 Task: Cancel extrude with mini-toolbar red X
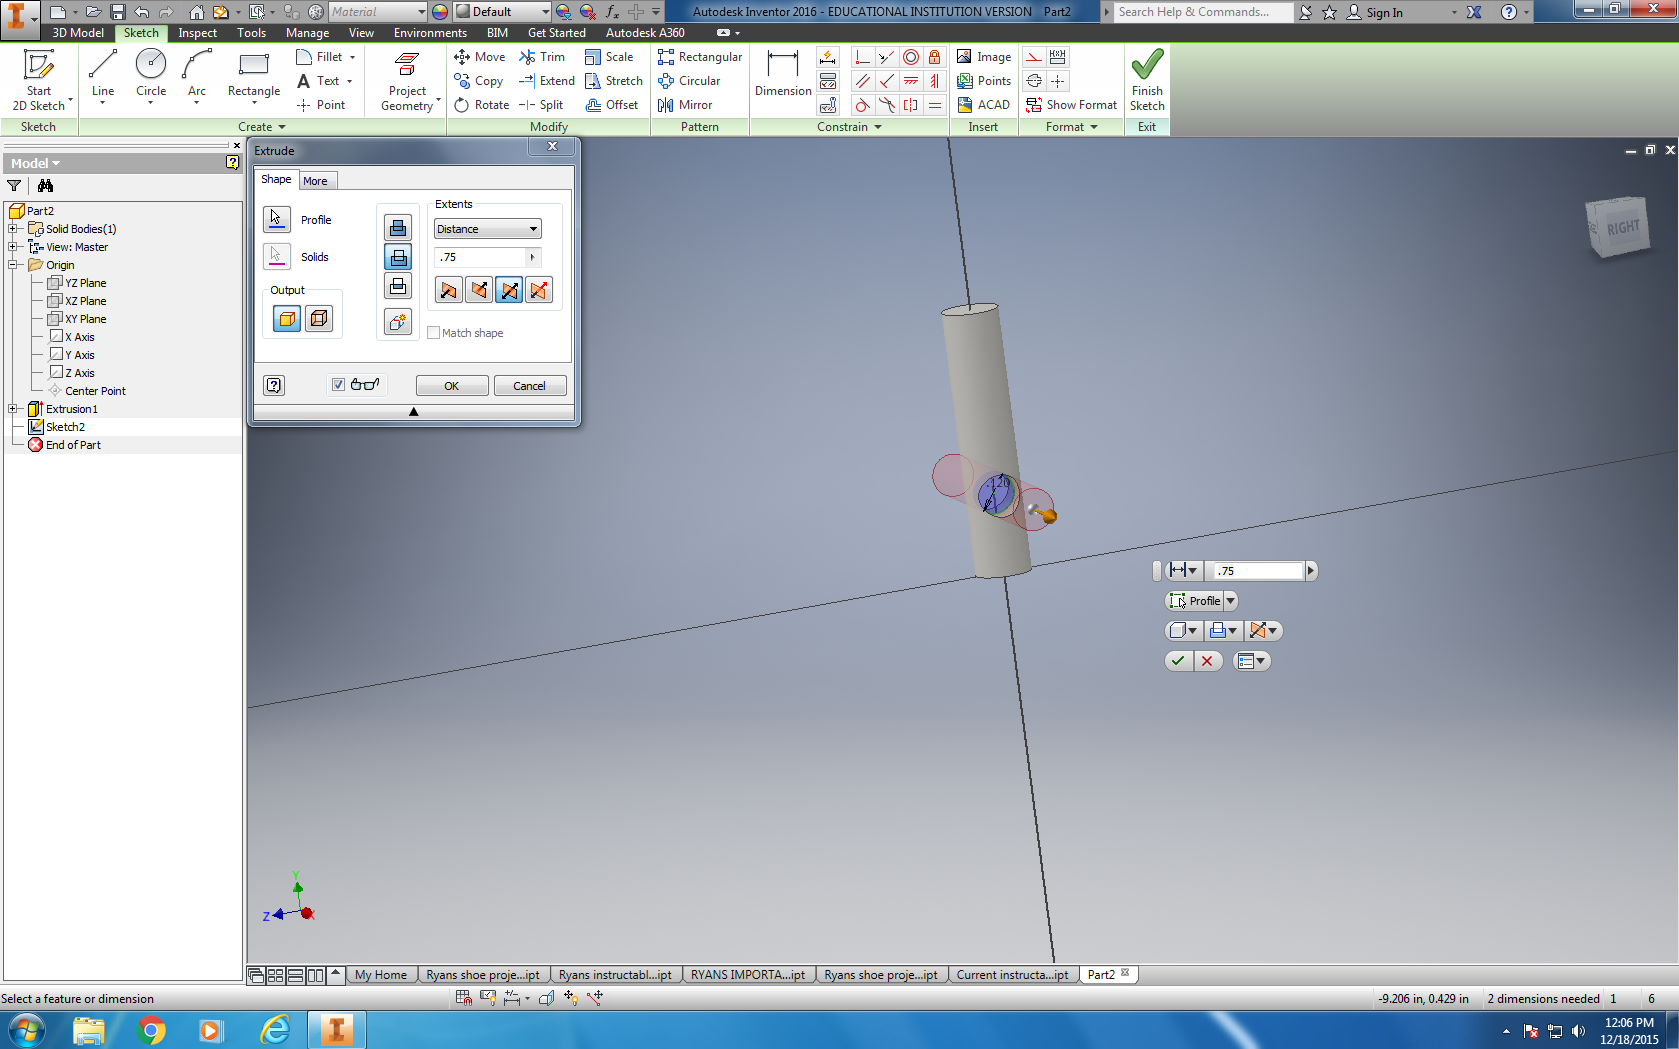1207,661
